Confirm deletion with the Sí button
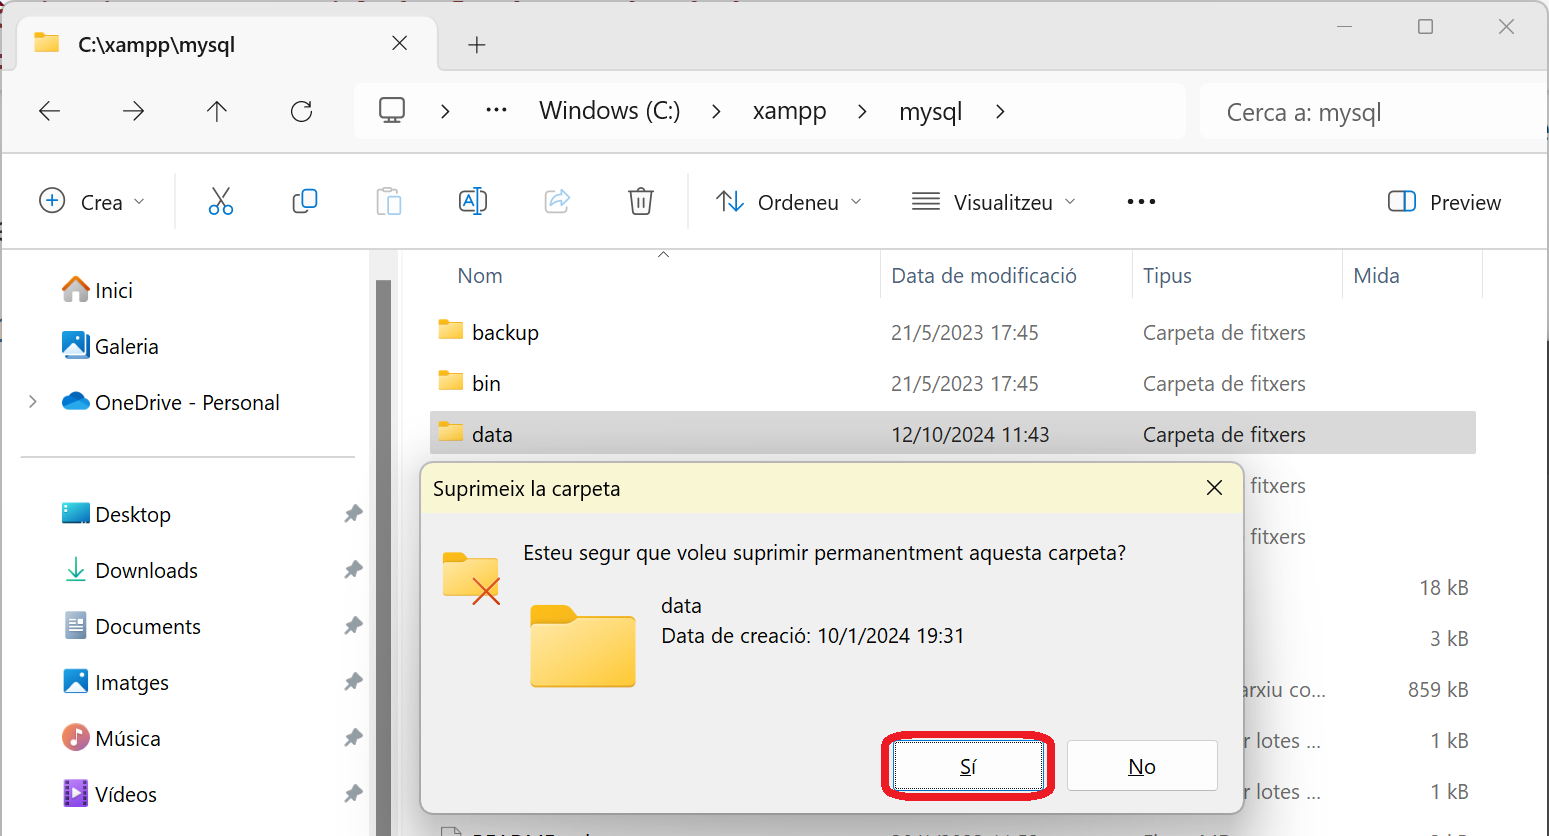Viewport: 1549px width, 836px height. pos(967,766)
